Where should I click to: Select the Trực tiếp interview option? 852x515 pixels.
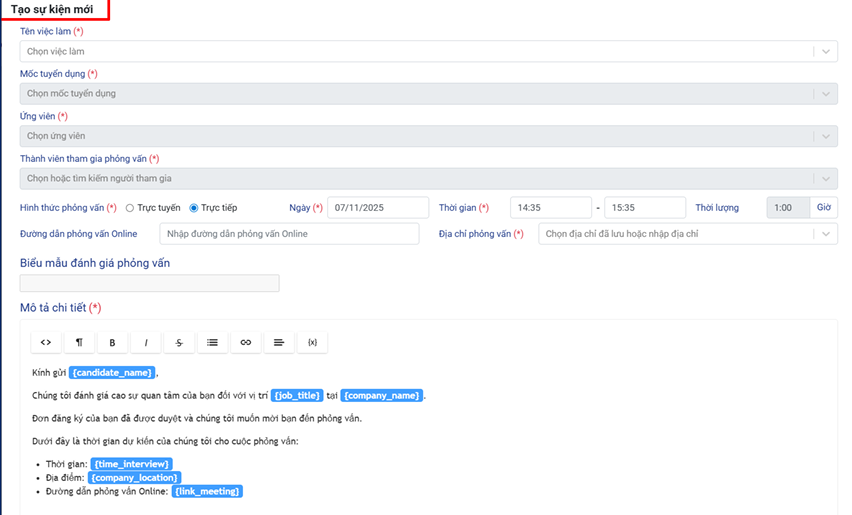point(194,208)
